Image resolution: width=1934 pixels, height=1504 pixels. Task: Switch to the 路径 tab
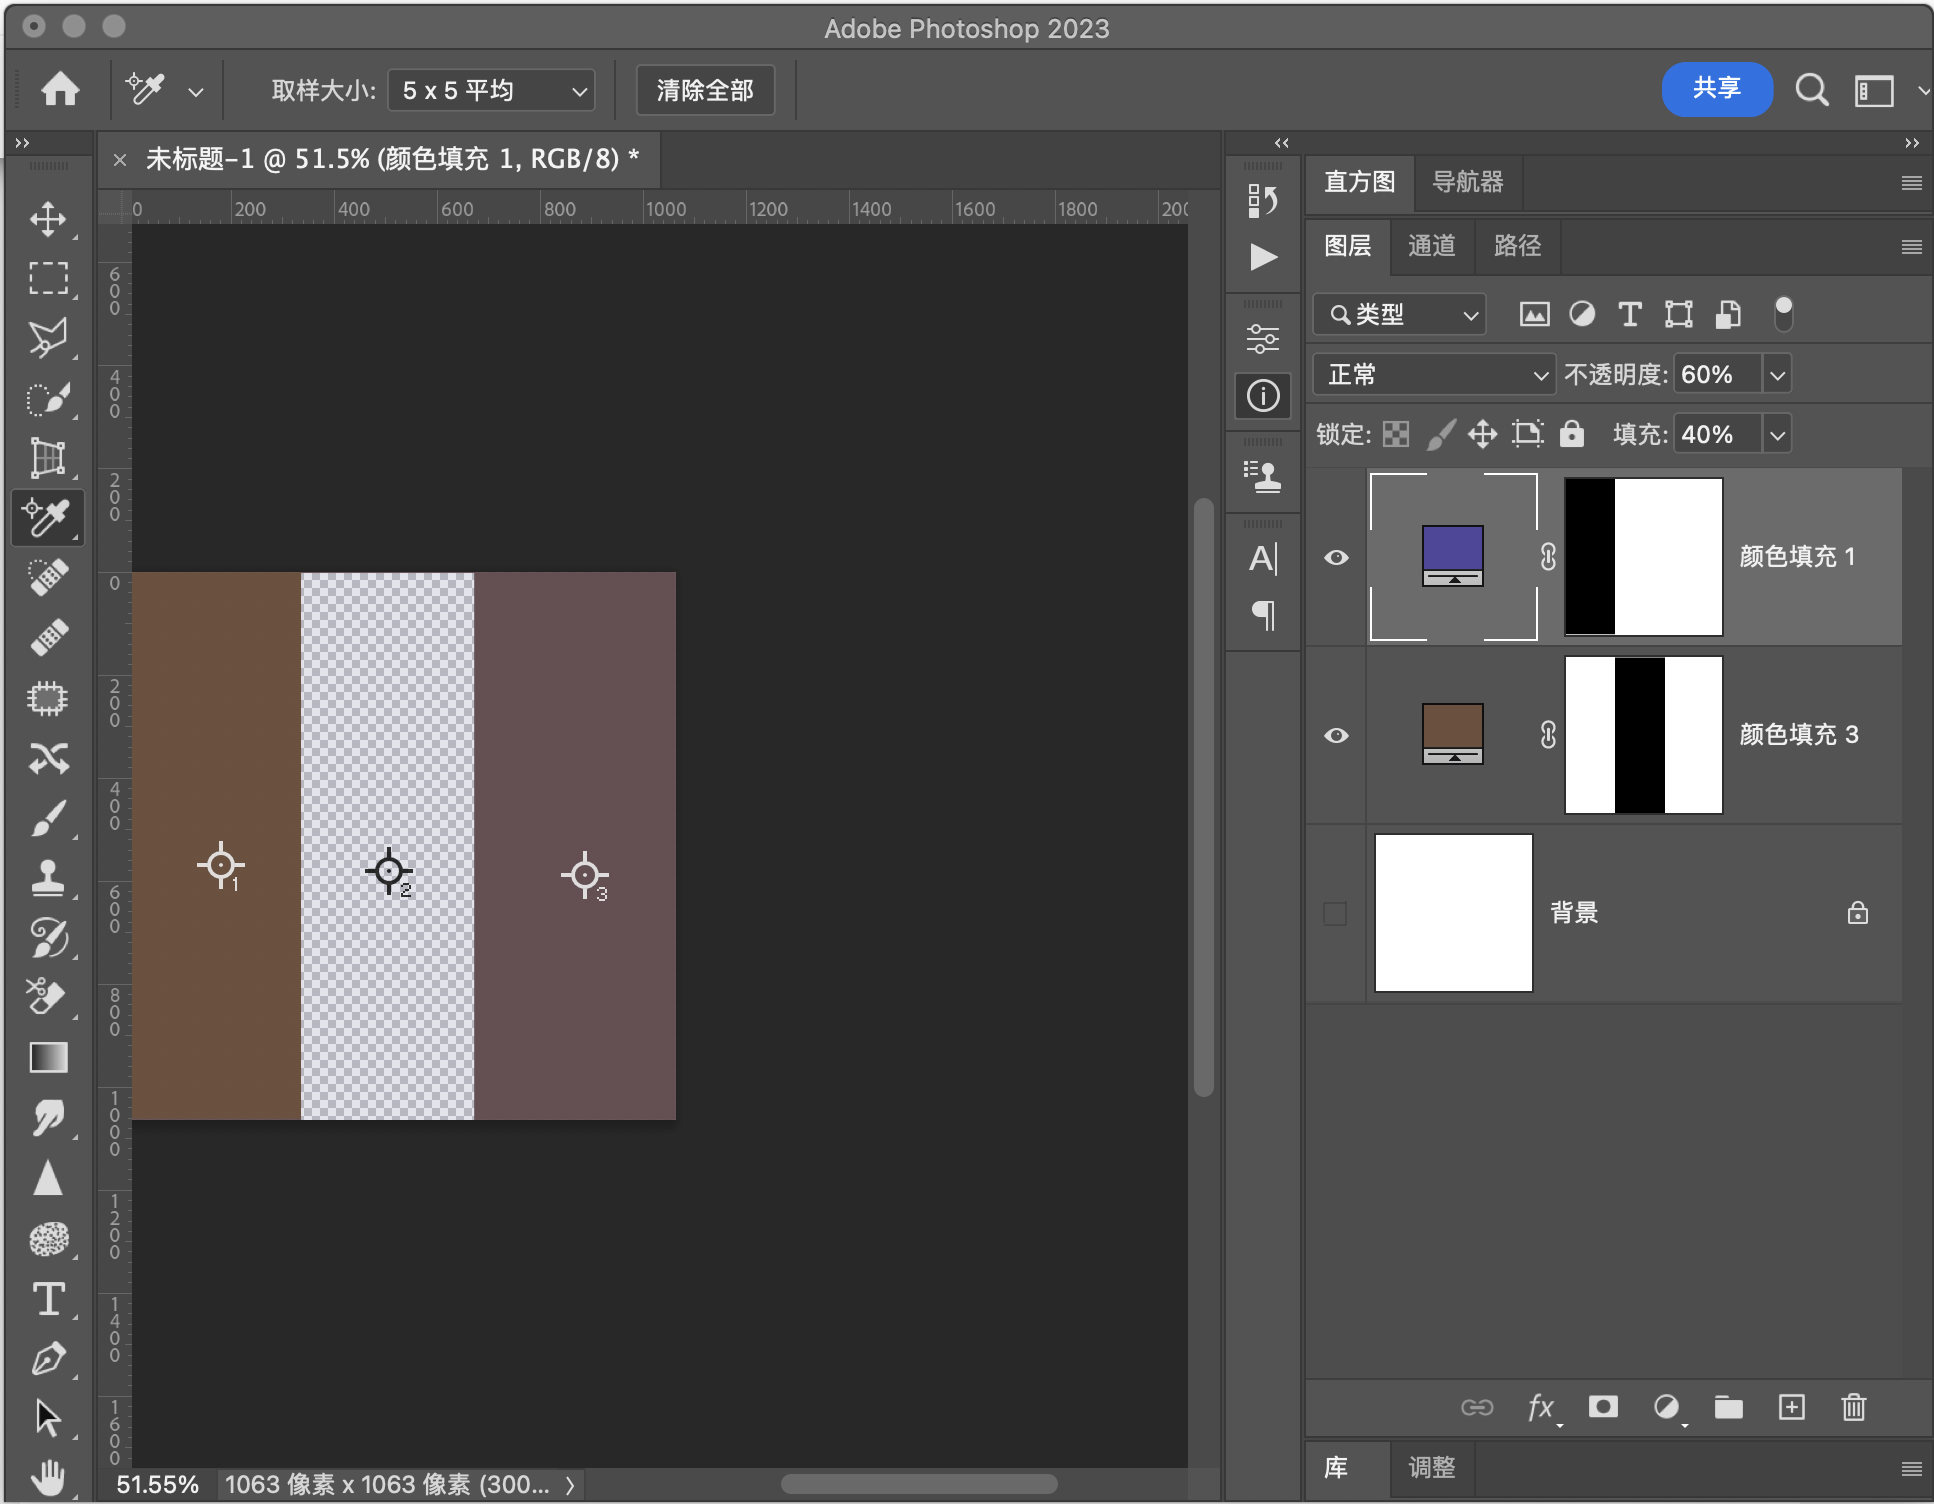[x=1517, y=246]
